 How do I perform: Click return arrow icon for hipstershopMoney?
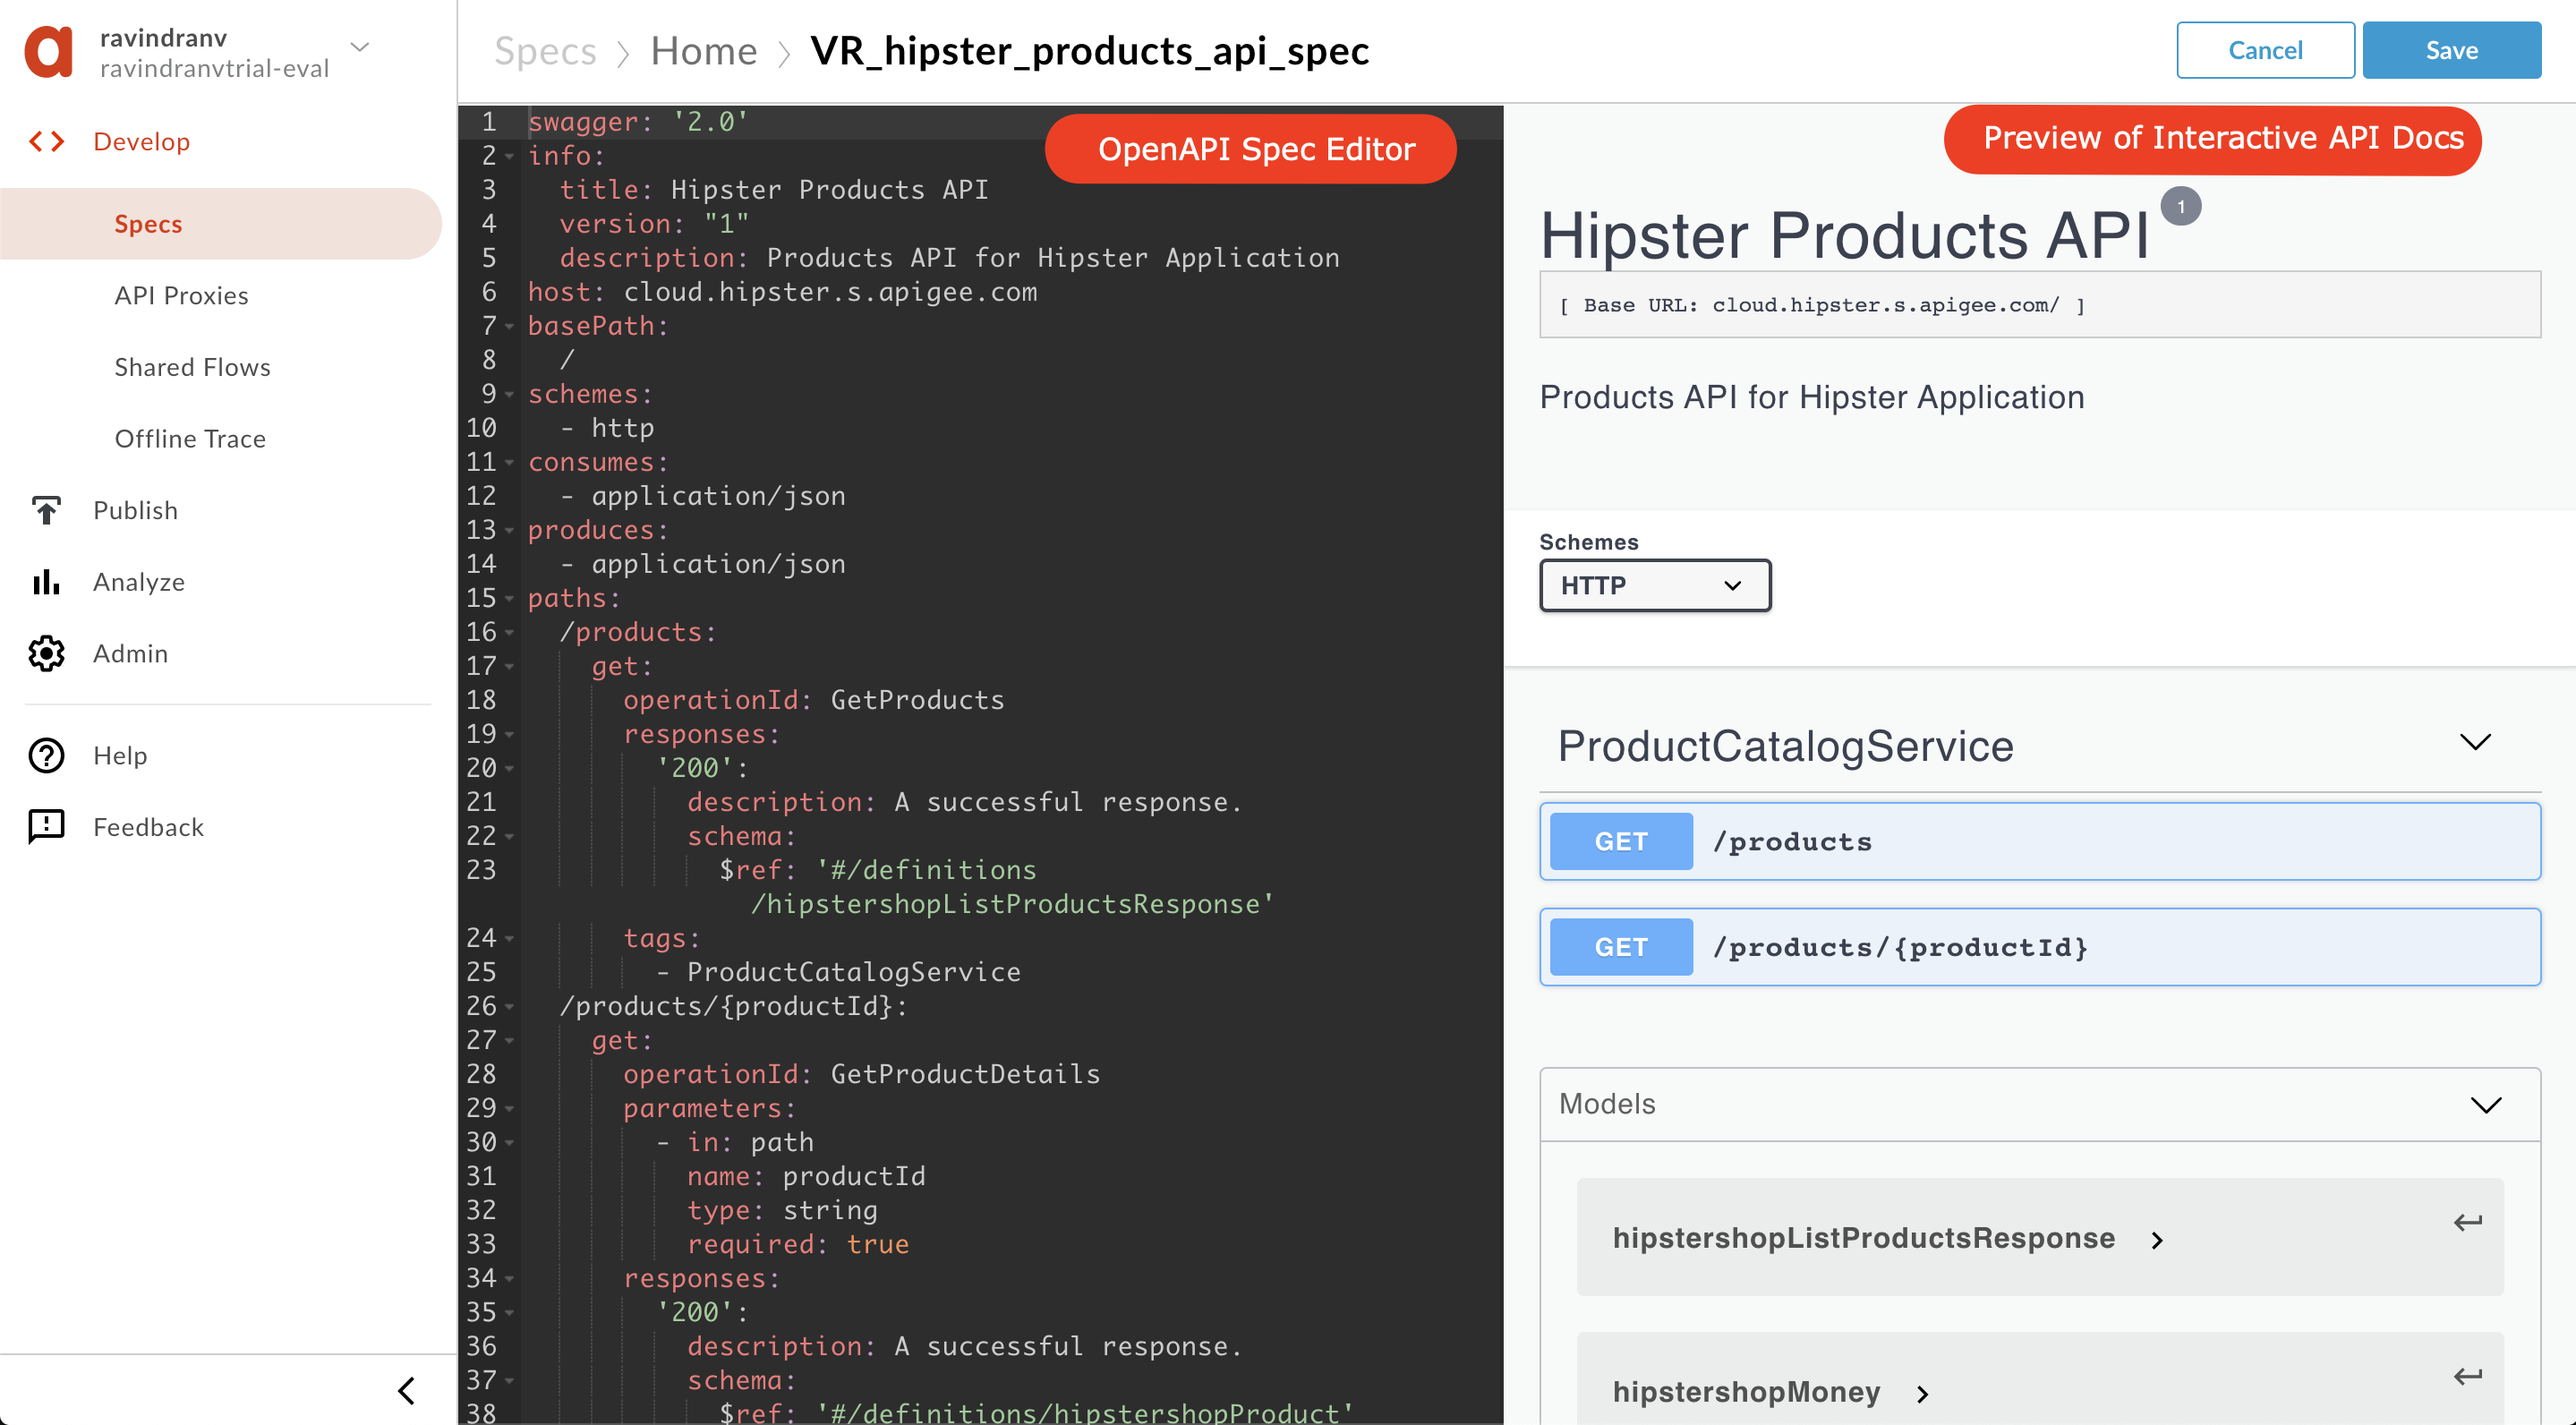(x=2468, y=1377)
